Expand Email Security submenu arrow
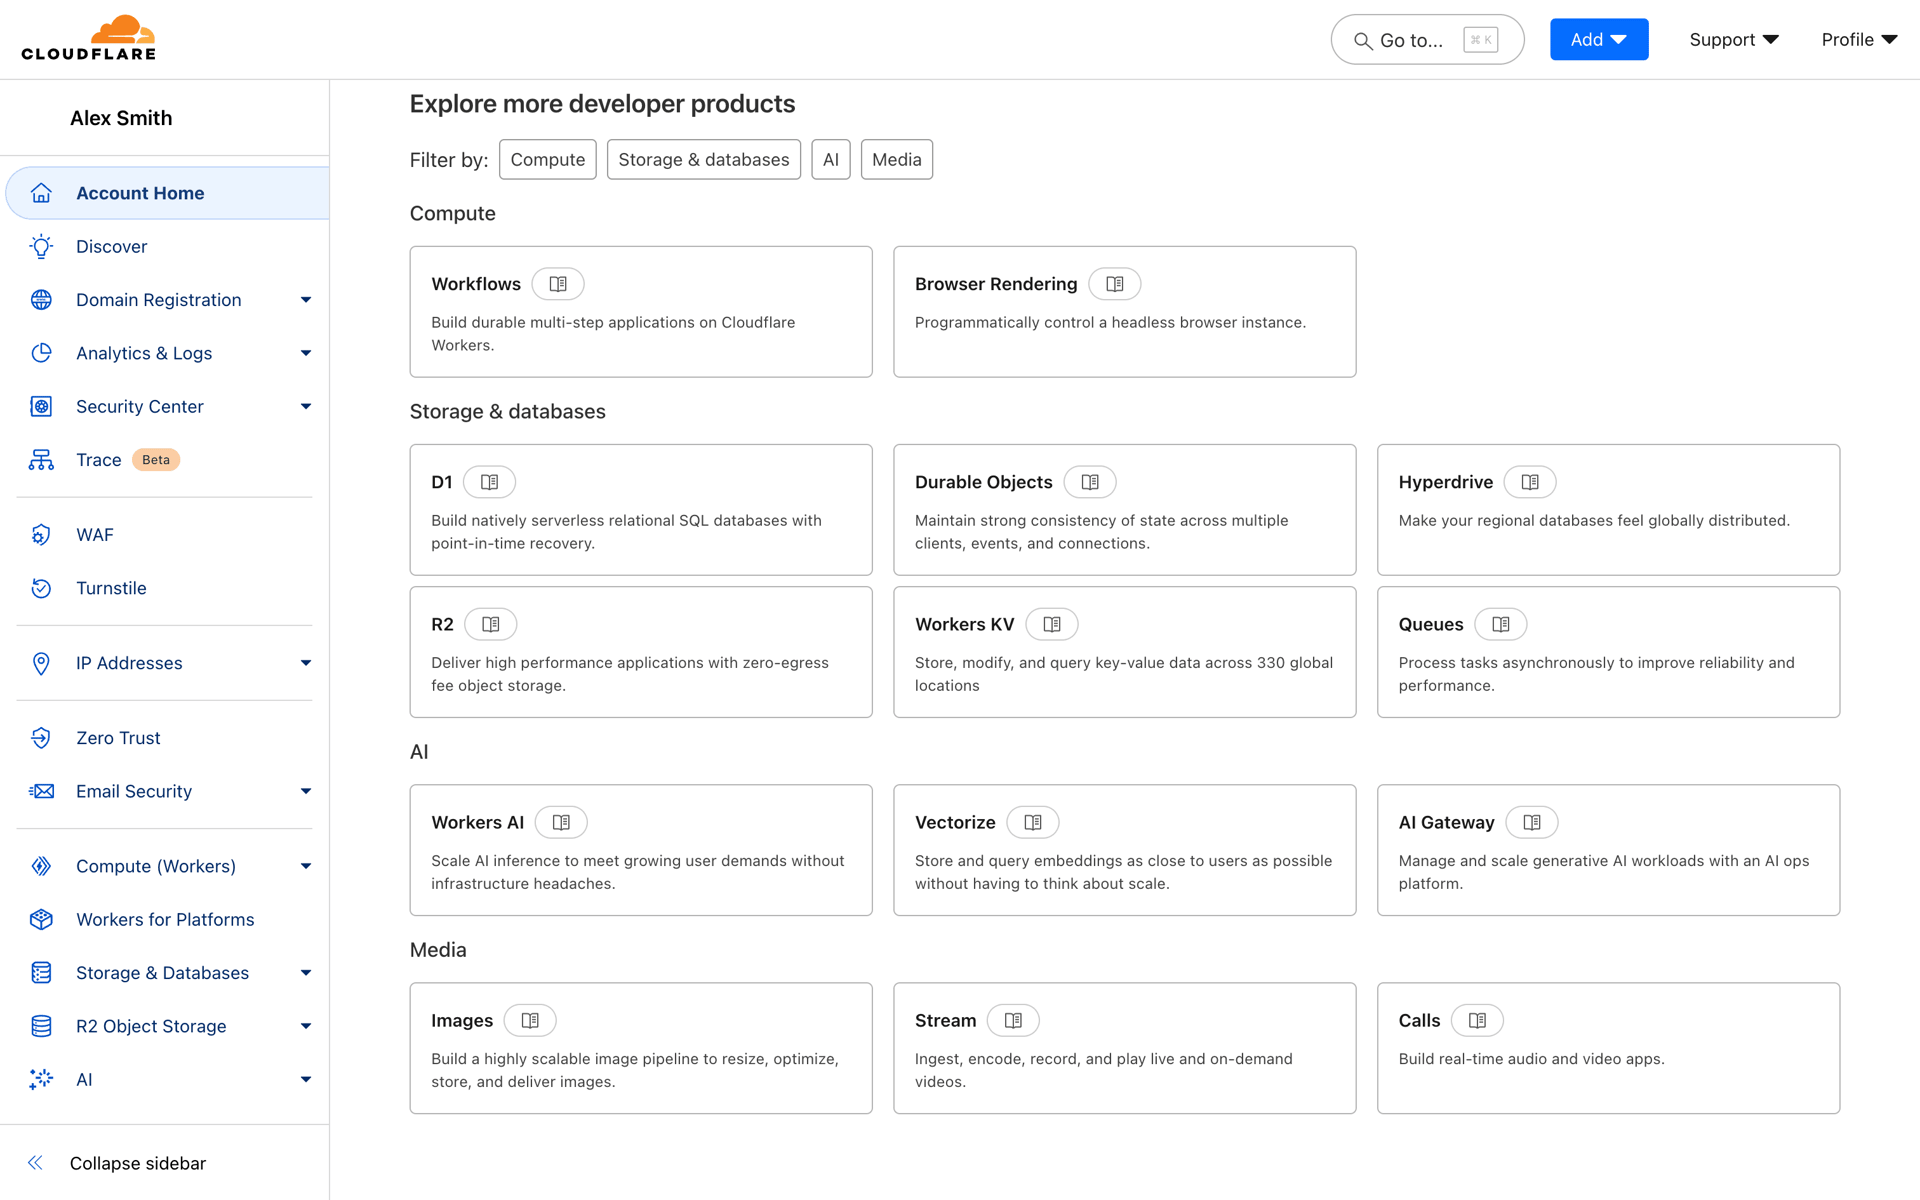 (306, 791)
